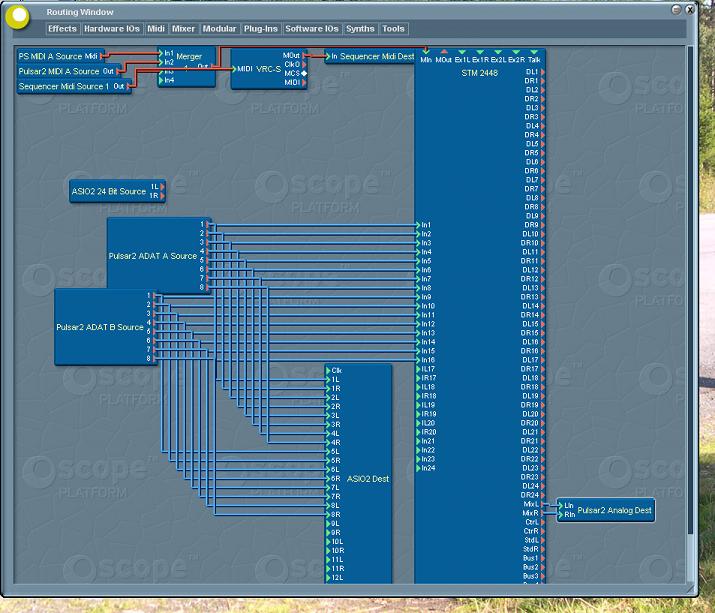Click the STM 2448 In16 input port
Viewport: 715px width, 613px height.
(418, 360)
